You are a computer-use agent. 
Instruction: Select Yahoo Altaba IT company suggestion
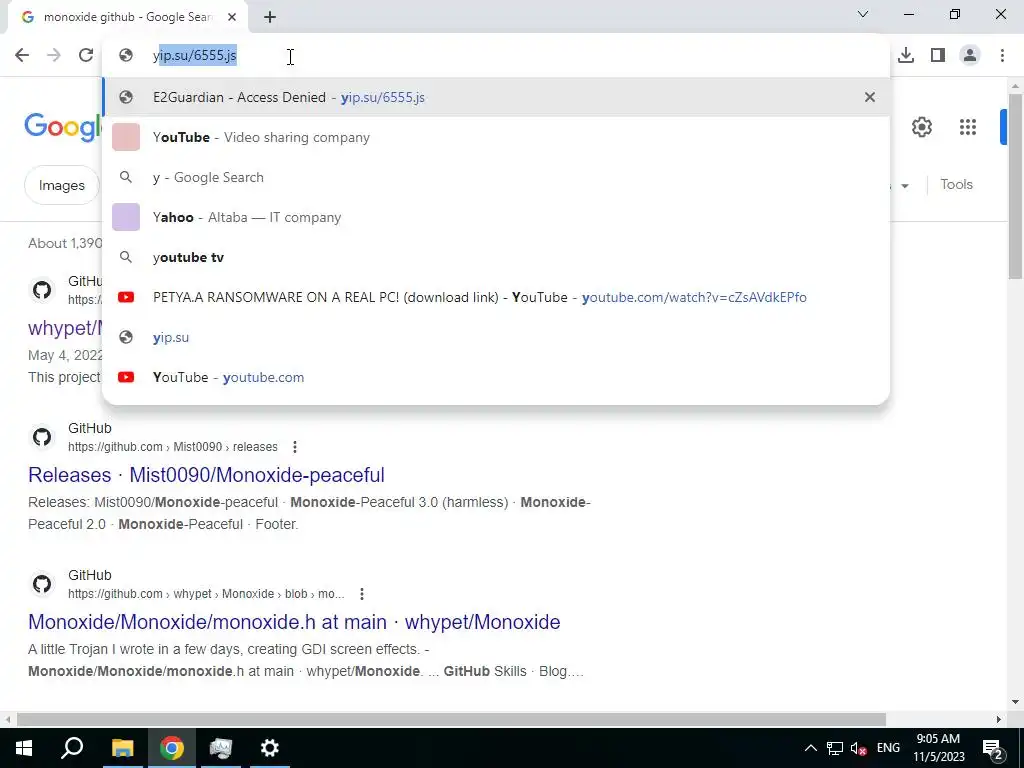coord(496,217)
